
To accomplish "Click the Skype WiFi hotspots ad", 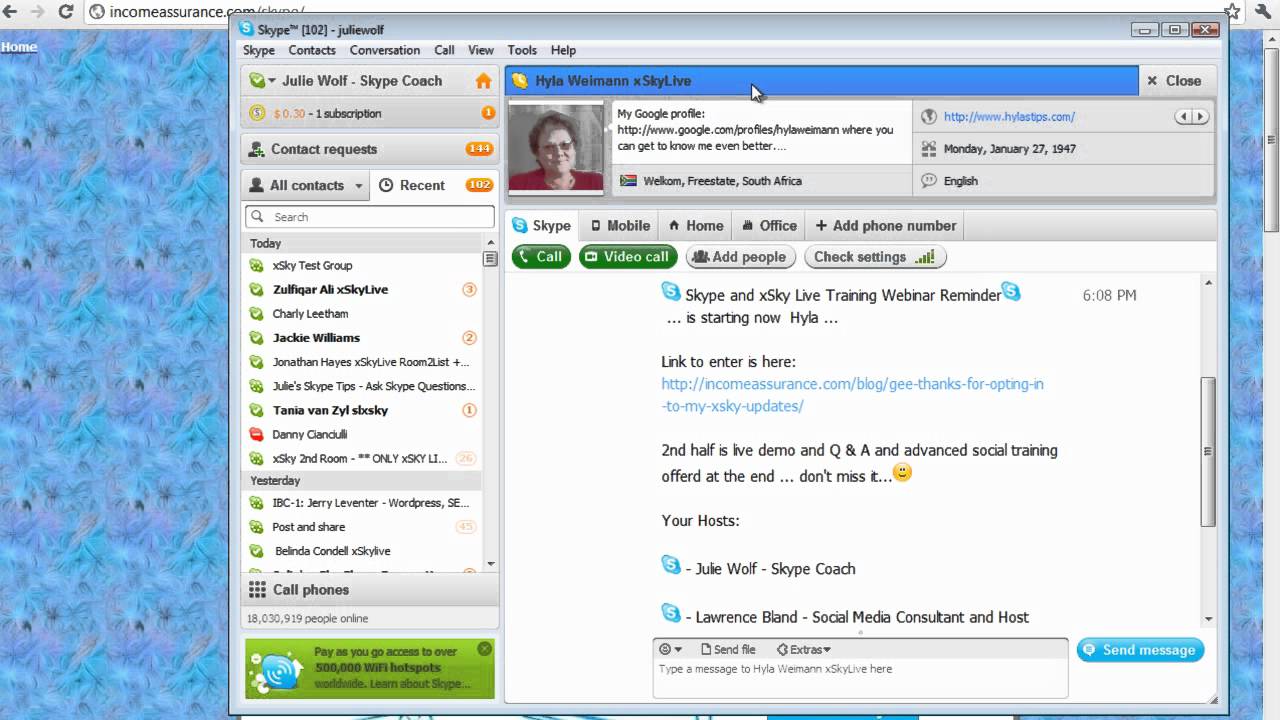I will (369, 668).
